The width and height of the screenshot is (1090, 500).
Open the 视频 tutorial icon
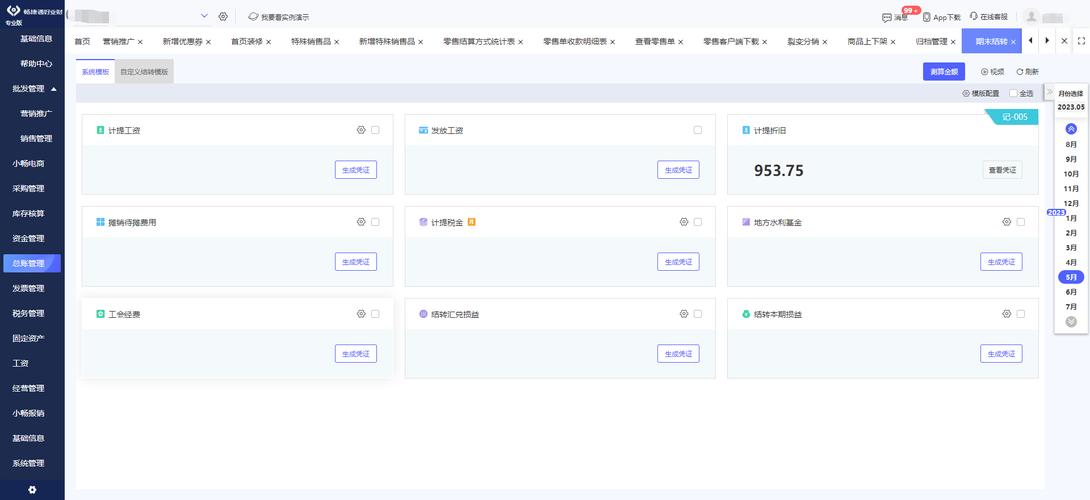tap(985, 71)
